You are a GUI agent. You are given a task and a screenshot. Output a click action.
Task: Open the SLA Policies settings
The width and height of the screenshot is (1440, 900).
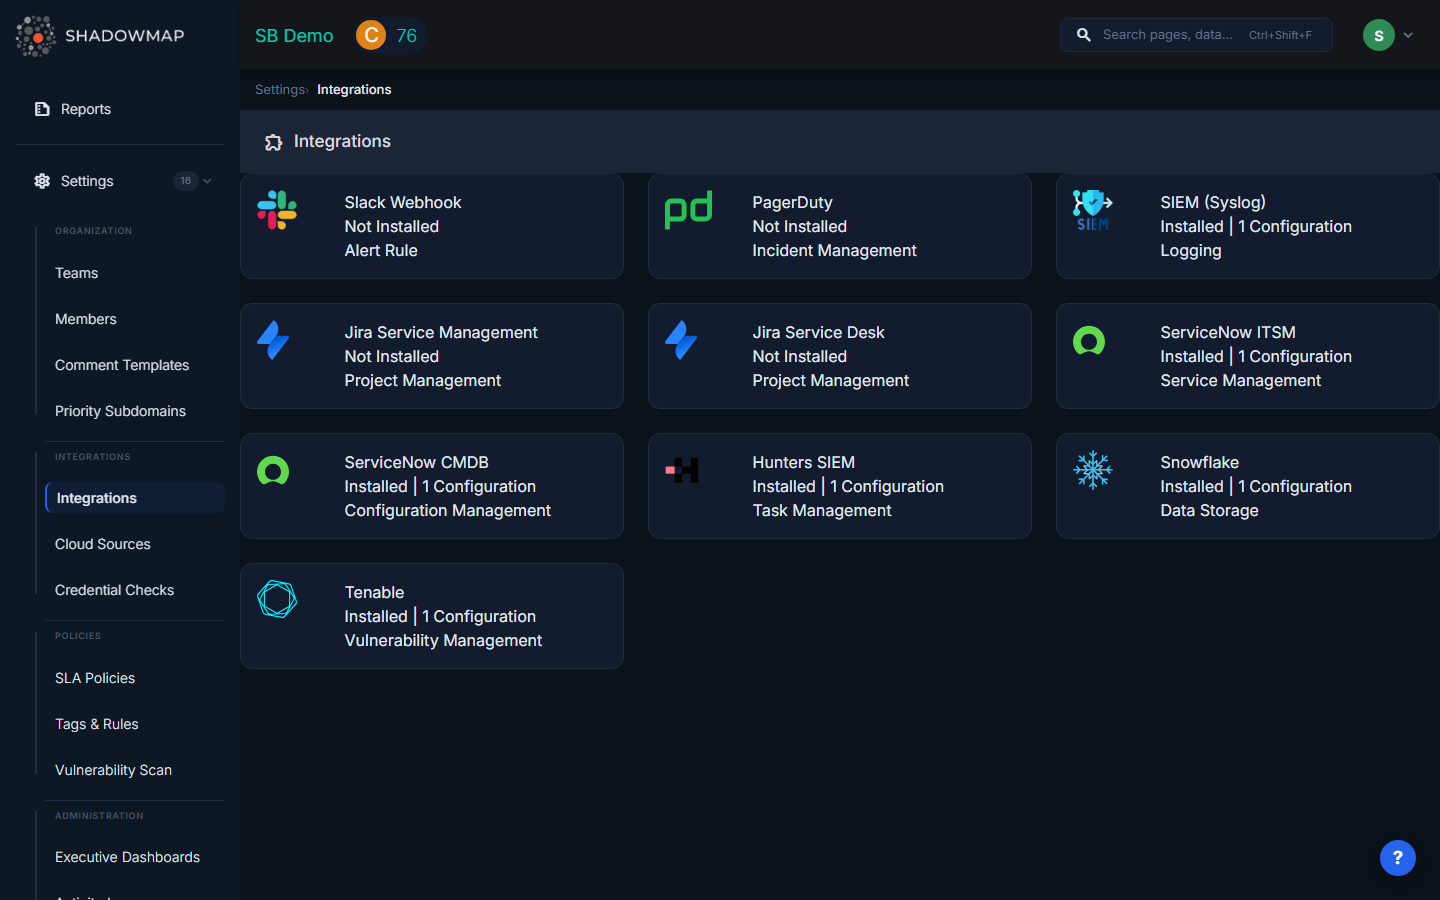(x=95, y=678)
